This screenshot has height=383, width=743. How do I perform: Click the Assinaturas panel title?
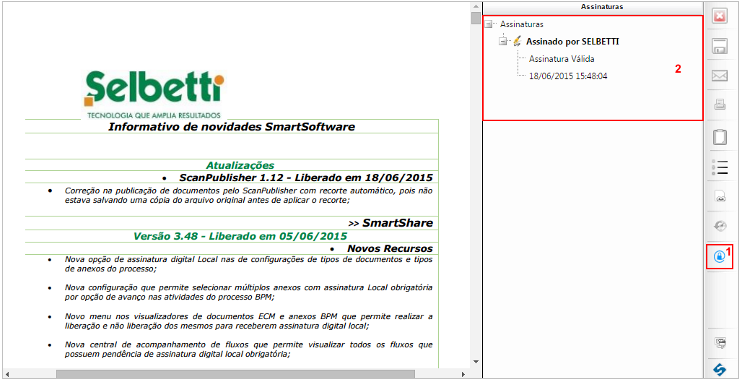click(x=602, y=7)
